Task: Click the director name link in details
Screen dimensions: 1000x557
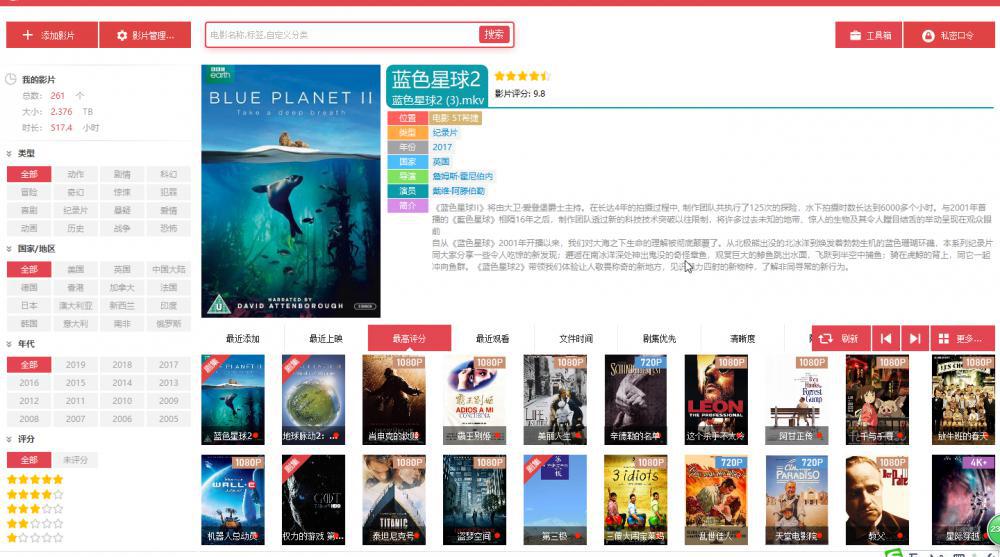Action: pos(462,176)
